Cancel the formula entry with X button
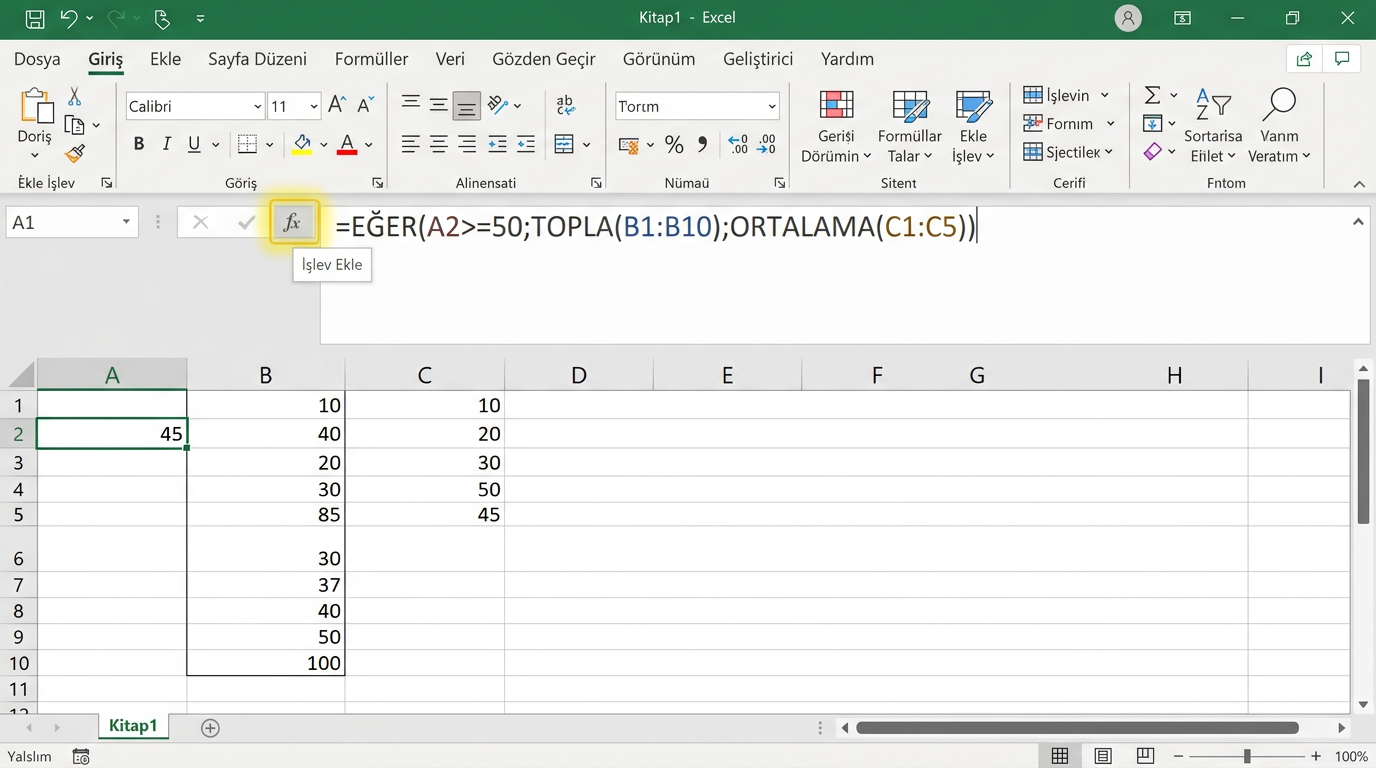Viewport: 1376px width, 768px height. (200, 222)
